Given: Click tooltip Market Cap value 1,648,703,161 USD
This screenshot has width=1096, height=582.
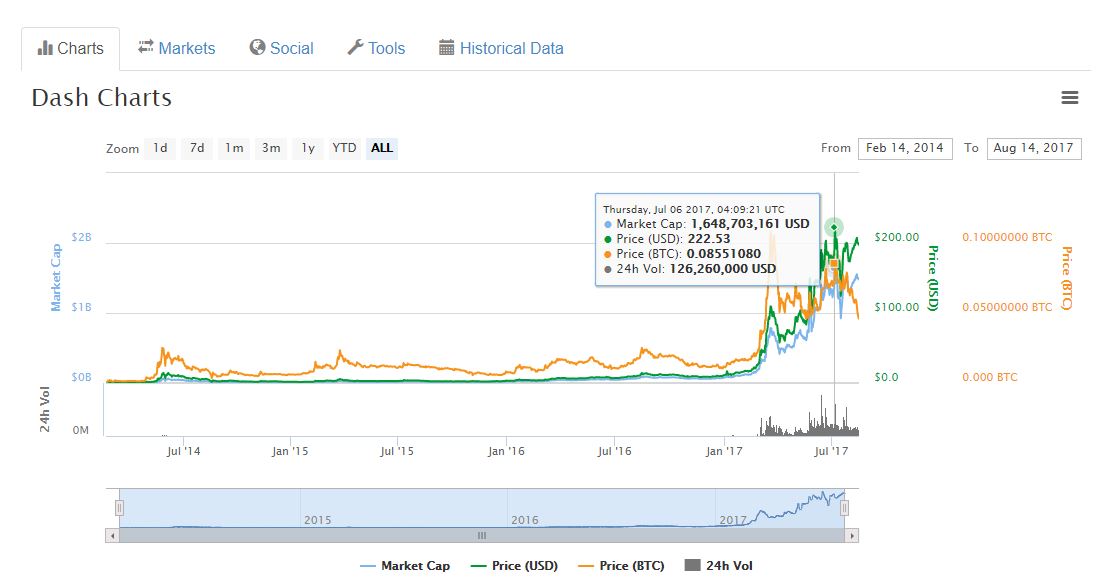Looking at the screenshot, I should click(750, 224).
